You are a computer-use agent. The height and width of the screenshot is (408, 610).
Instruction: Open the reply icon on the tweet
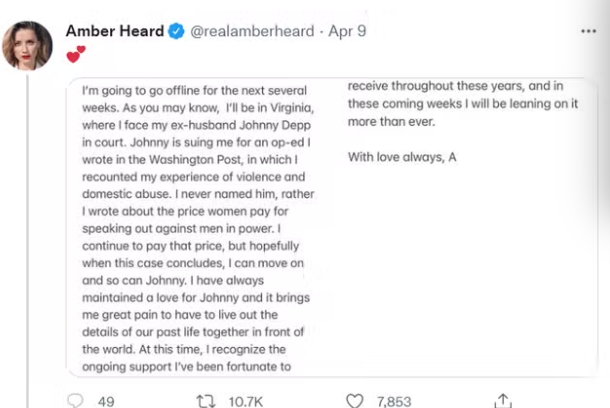click(x=75, y=400)
